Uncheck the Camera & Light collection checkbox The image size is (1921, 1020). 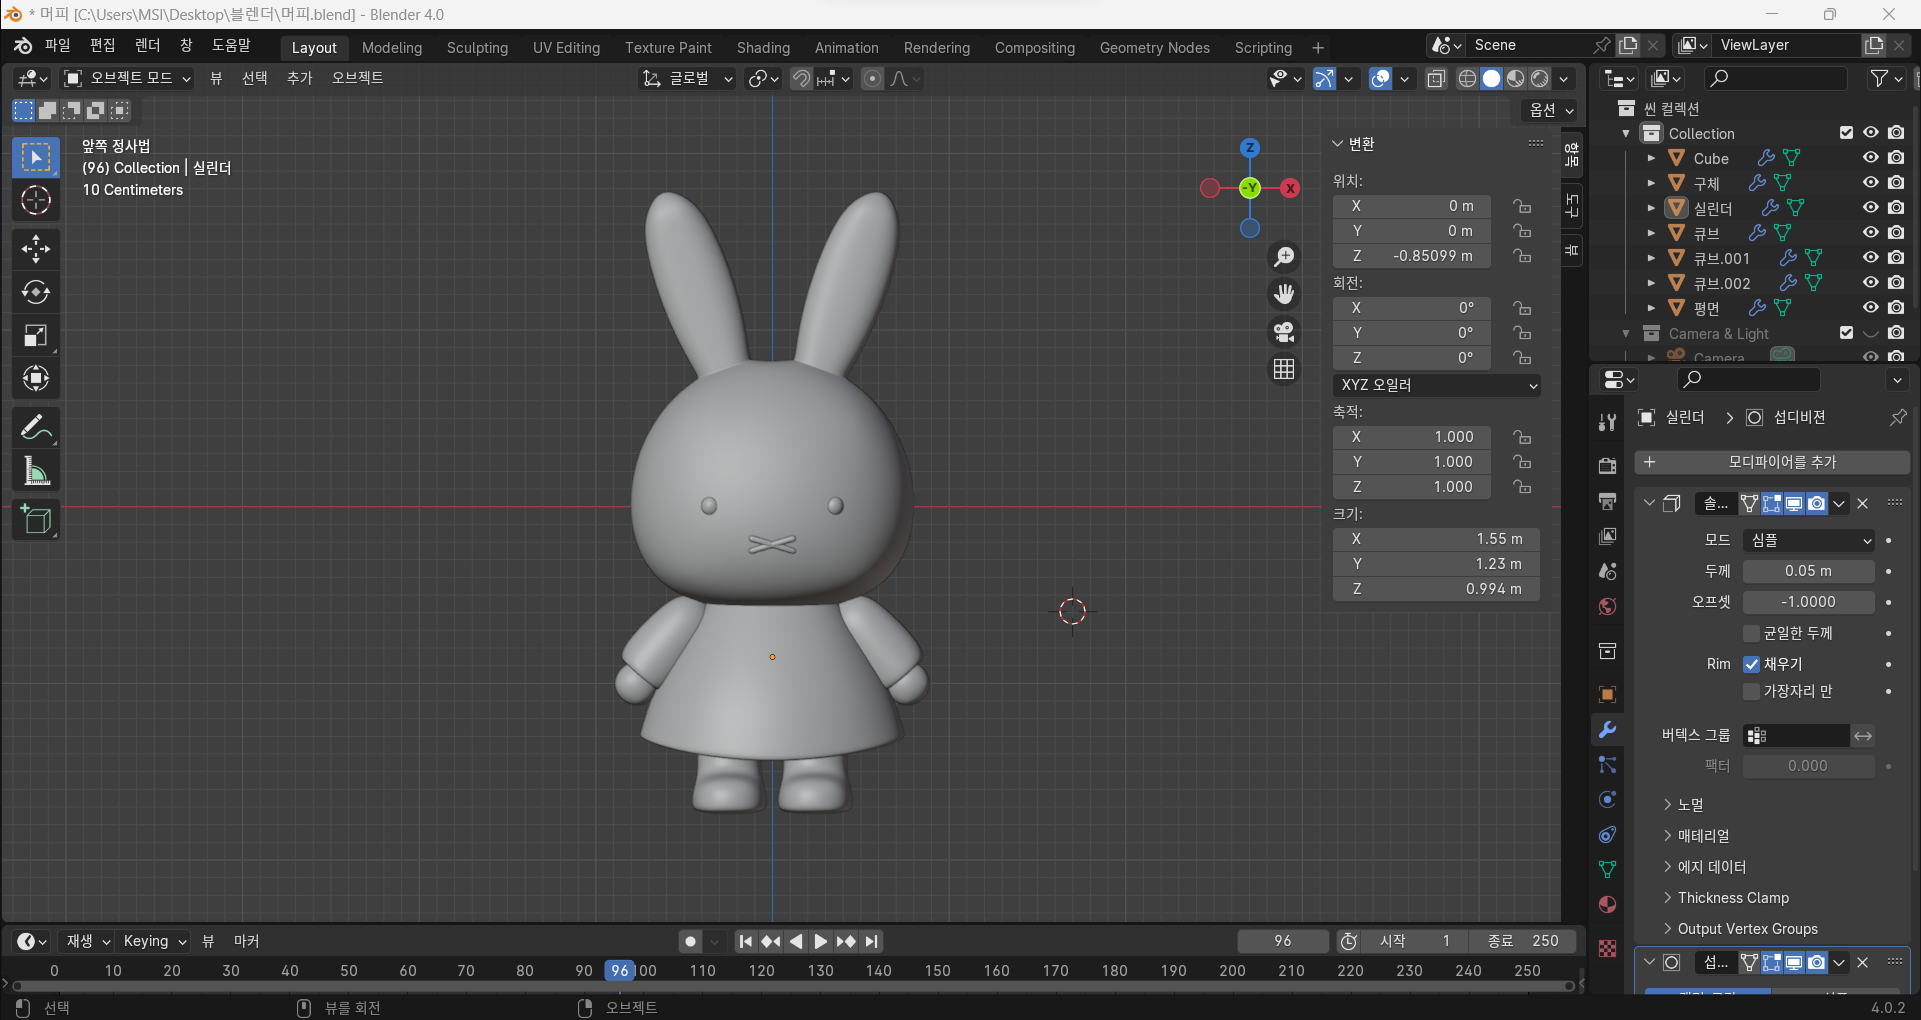pyautogui.click(x=1846, y=333)
